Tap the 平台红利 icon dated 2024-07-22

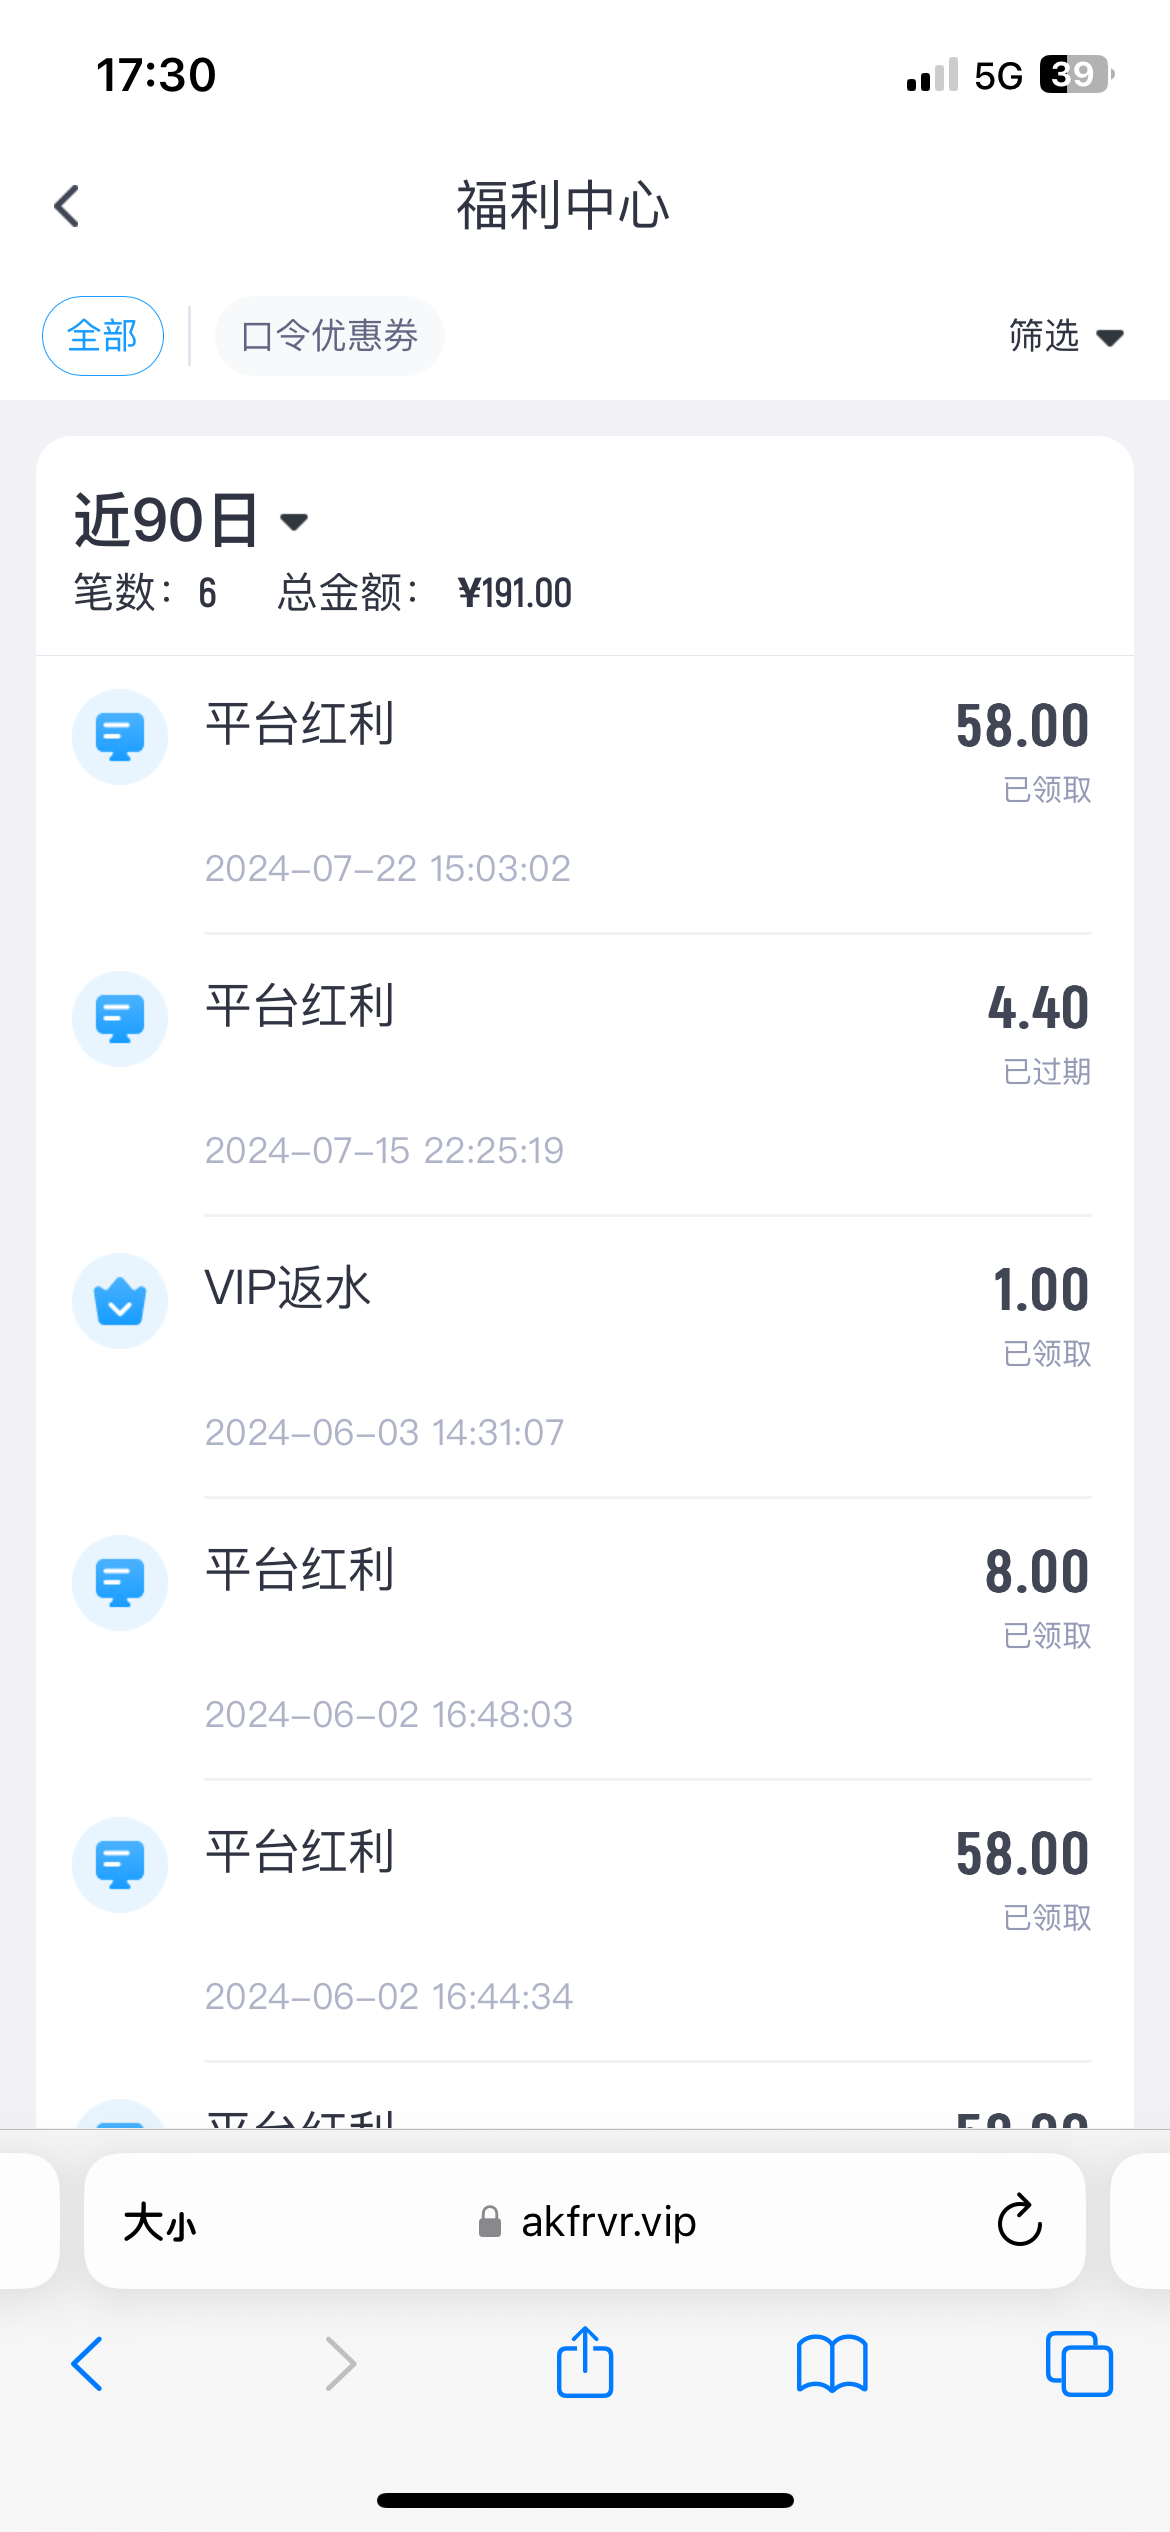(120, 737)
